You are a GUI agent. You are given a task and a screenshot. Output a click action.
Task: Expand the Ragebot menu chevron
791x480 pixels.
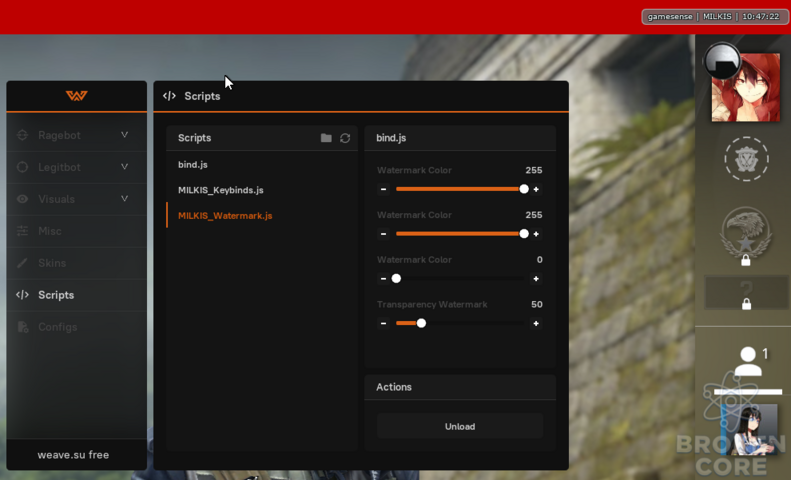(124, 135)
